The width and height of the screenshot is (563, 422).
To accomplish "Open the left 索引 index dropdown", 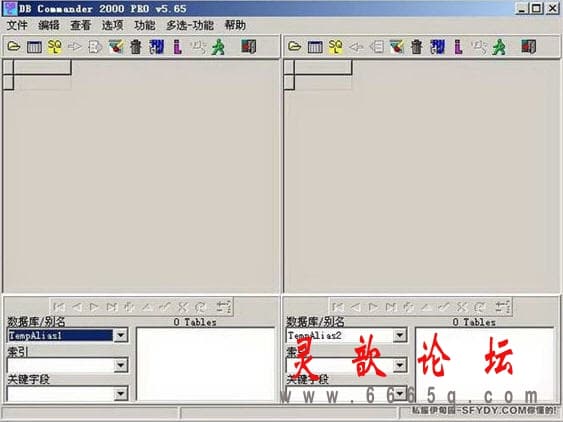I will pyautogui.click(x=121, y=365).
